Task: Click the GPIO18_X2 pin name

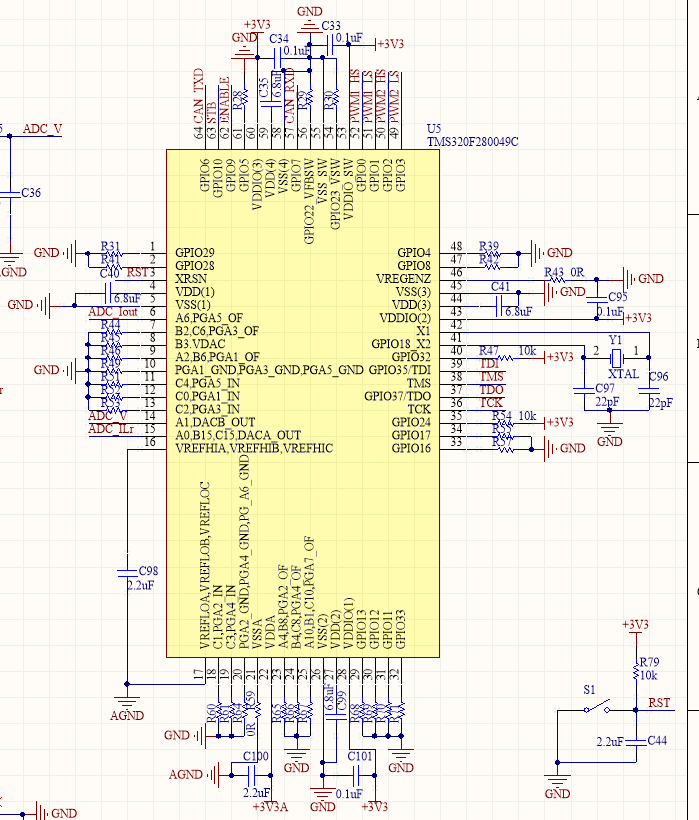Action: [401, 344]
